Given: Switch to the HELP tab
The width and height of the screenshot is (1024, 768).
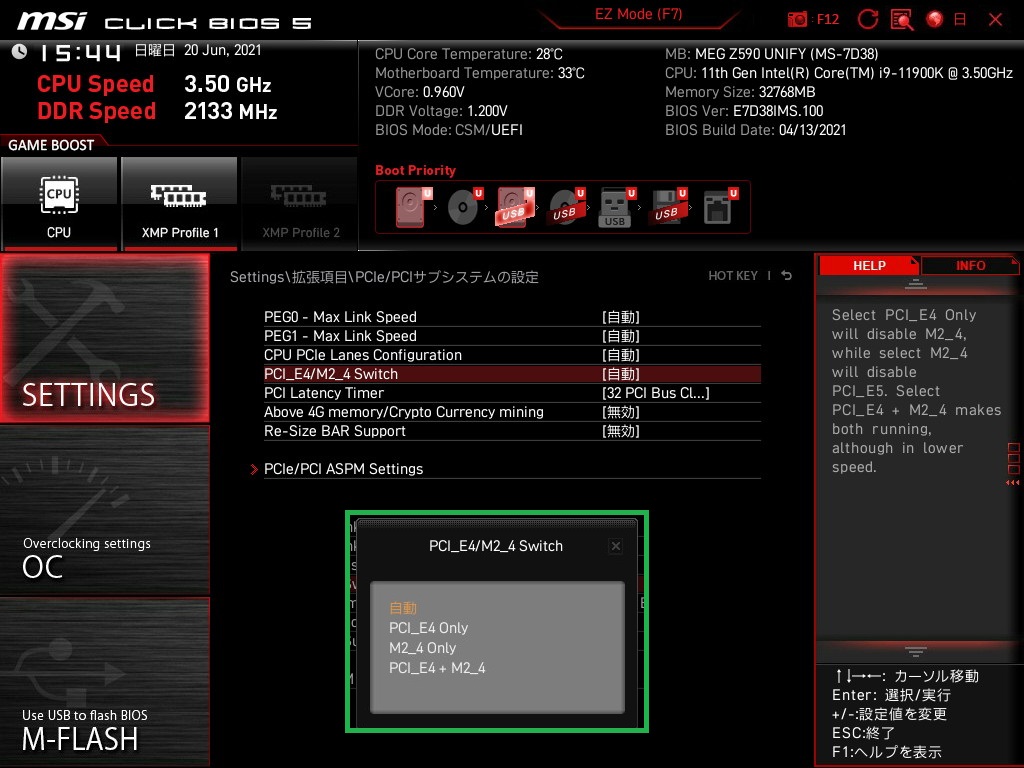Looking at the screenshot, I should pyautogui.click(x=869, y=265).
